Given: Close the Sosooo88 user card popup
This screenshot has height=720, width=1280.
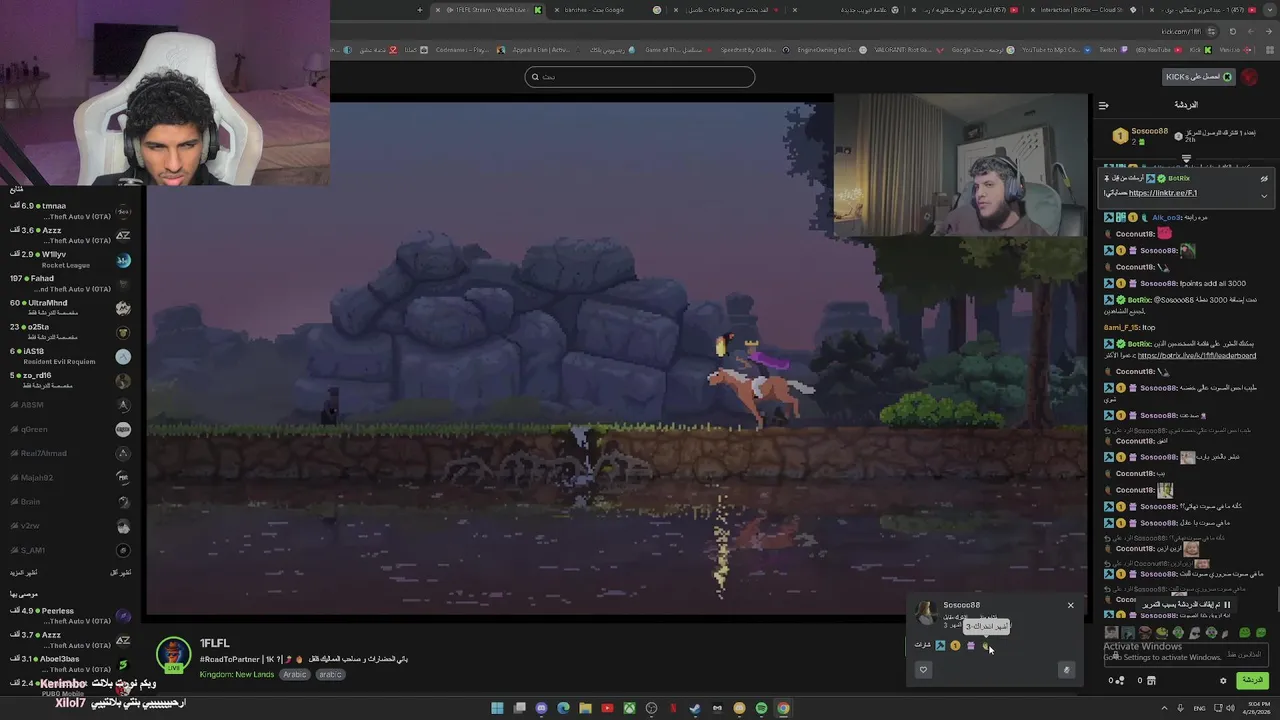Looking at the screenshot, I should 1070,605.
